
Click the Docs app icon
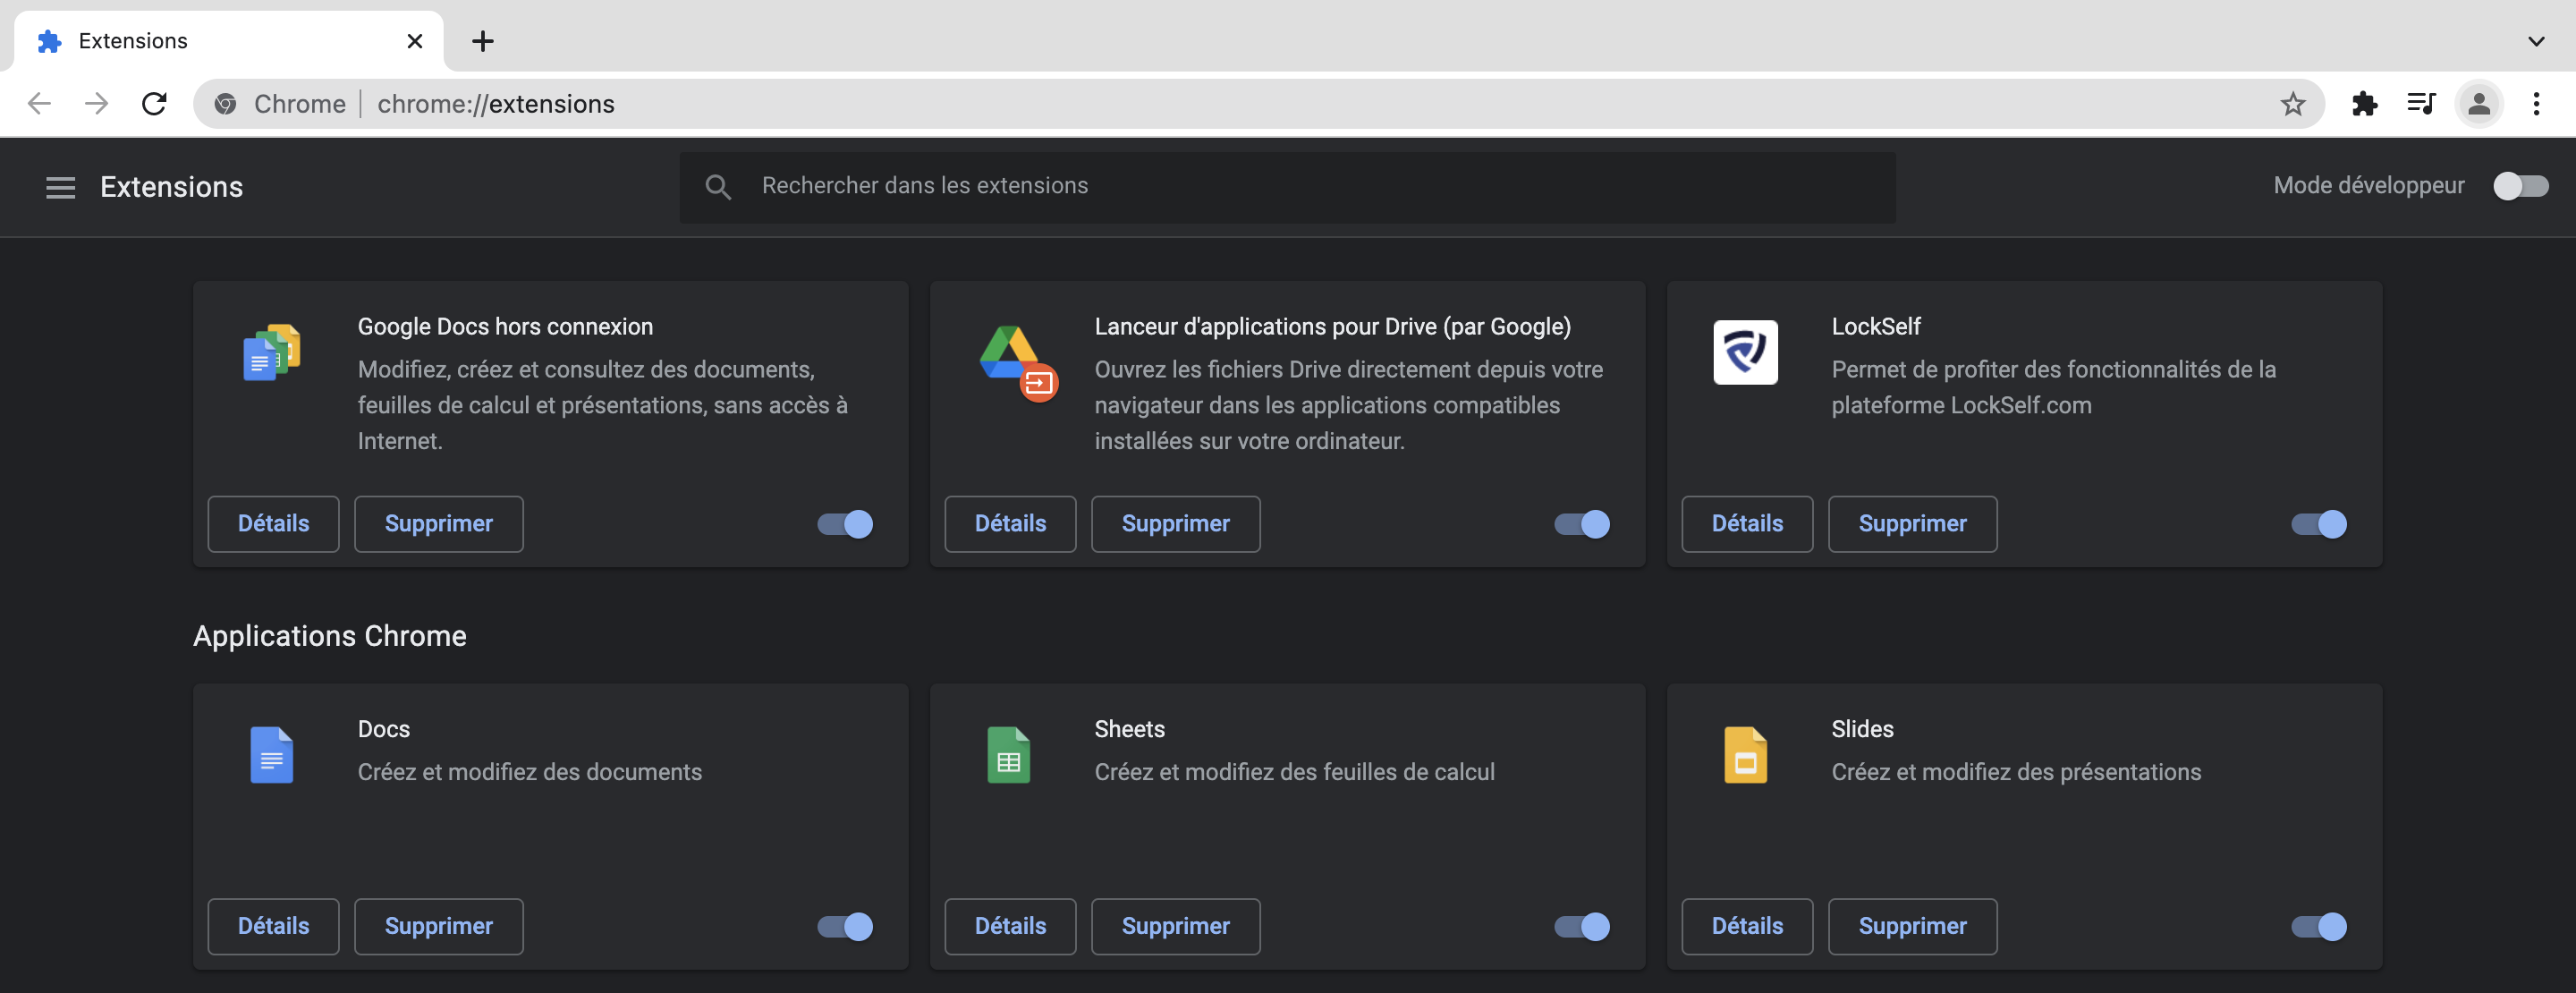click(271, 754)
